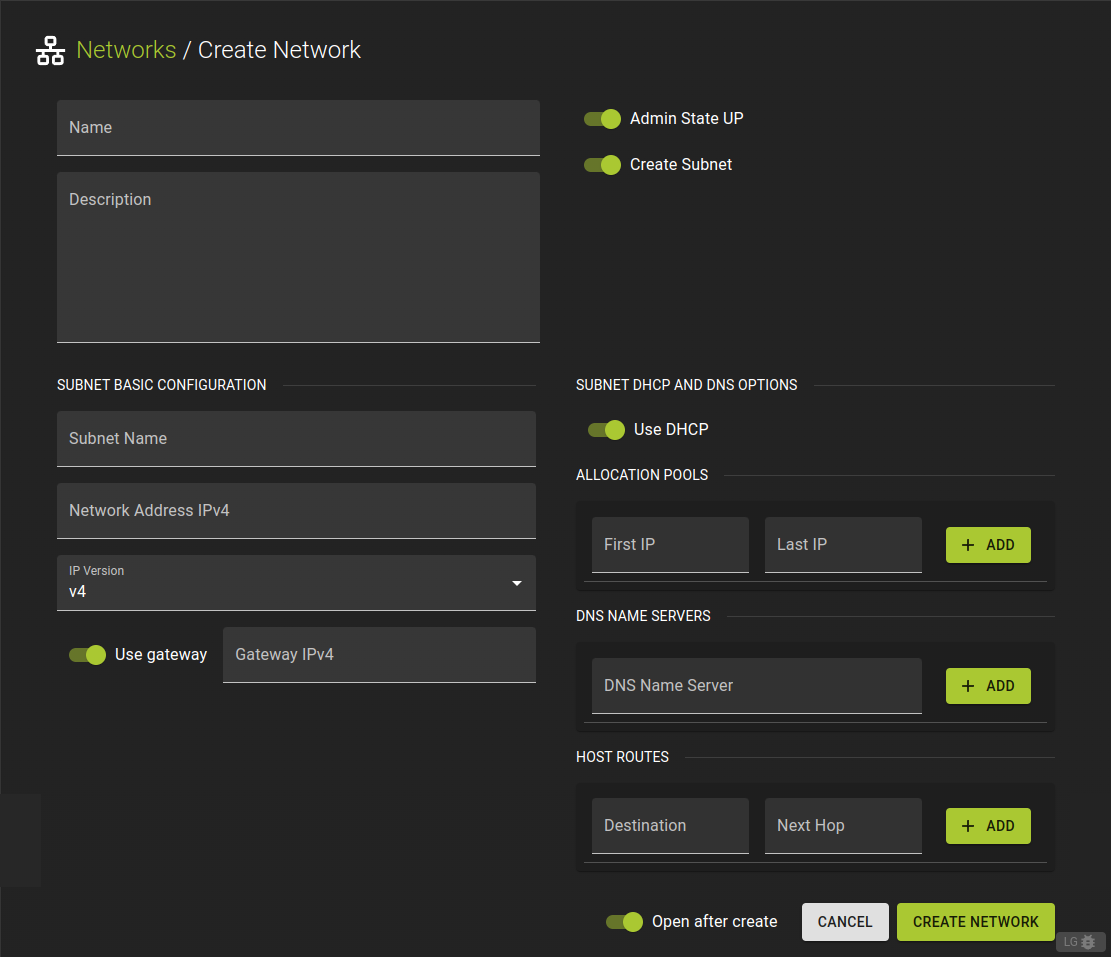Open the IP Version dropdown
This screenshot has width=1111, height=958.
click(296, 582)
